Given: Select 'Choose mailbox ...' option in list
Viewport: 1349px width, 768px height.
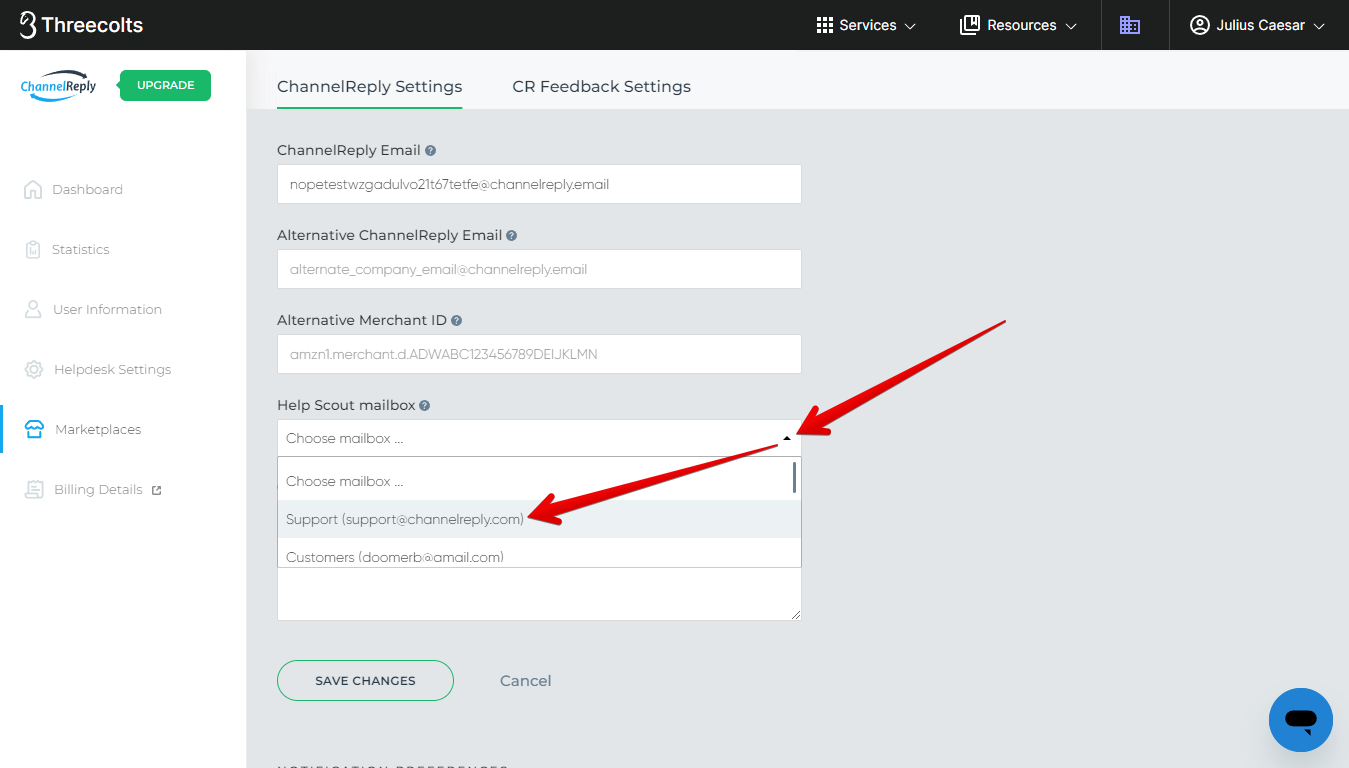Looking at the screenshot, I should click(539, 481).
